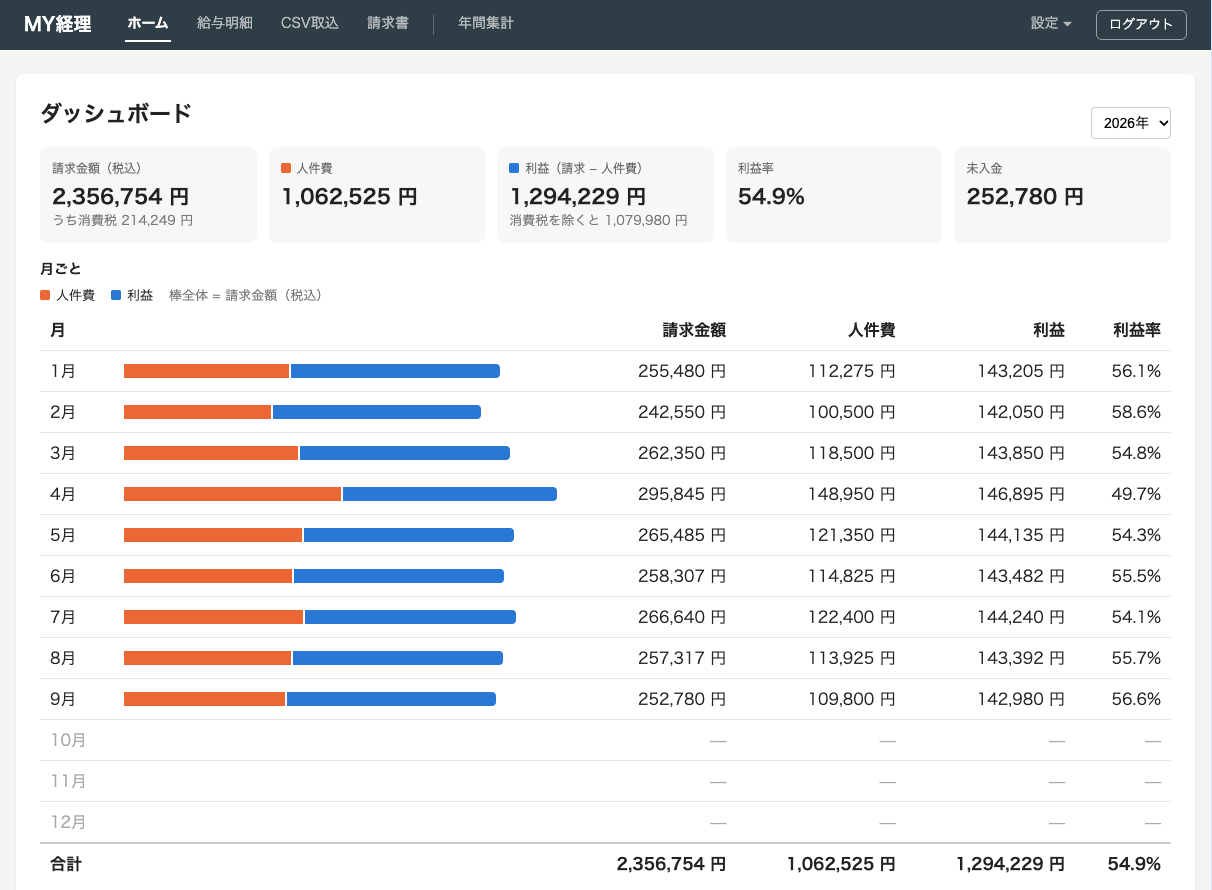This screenshot has height=890, width=1212.
Task: Click the 合計 row label
Action: [66, 864]
